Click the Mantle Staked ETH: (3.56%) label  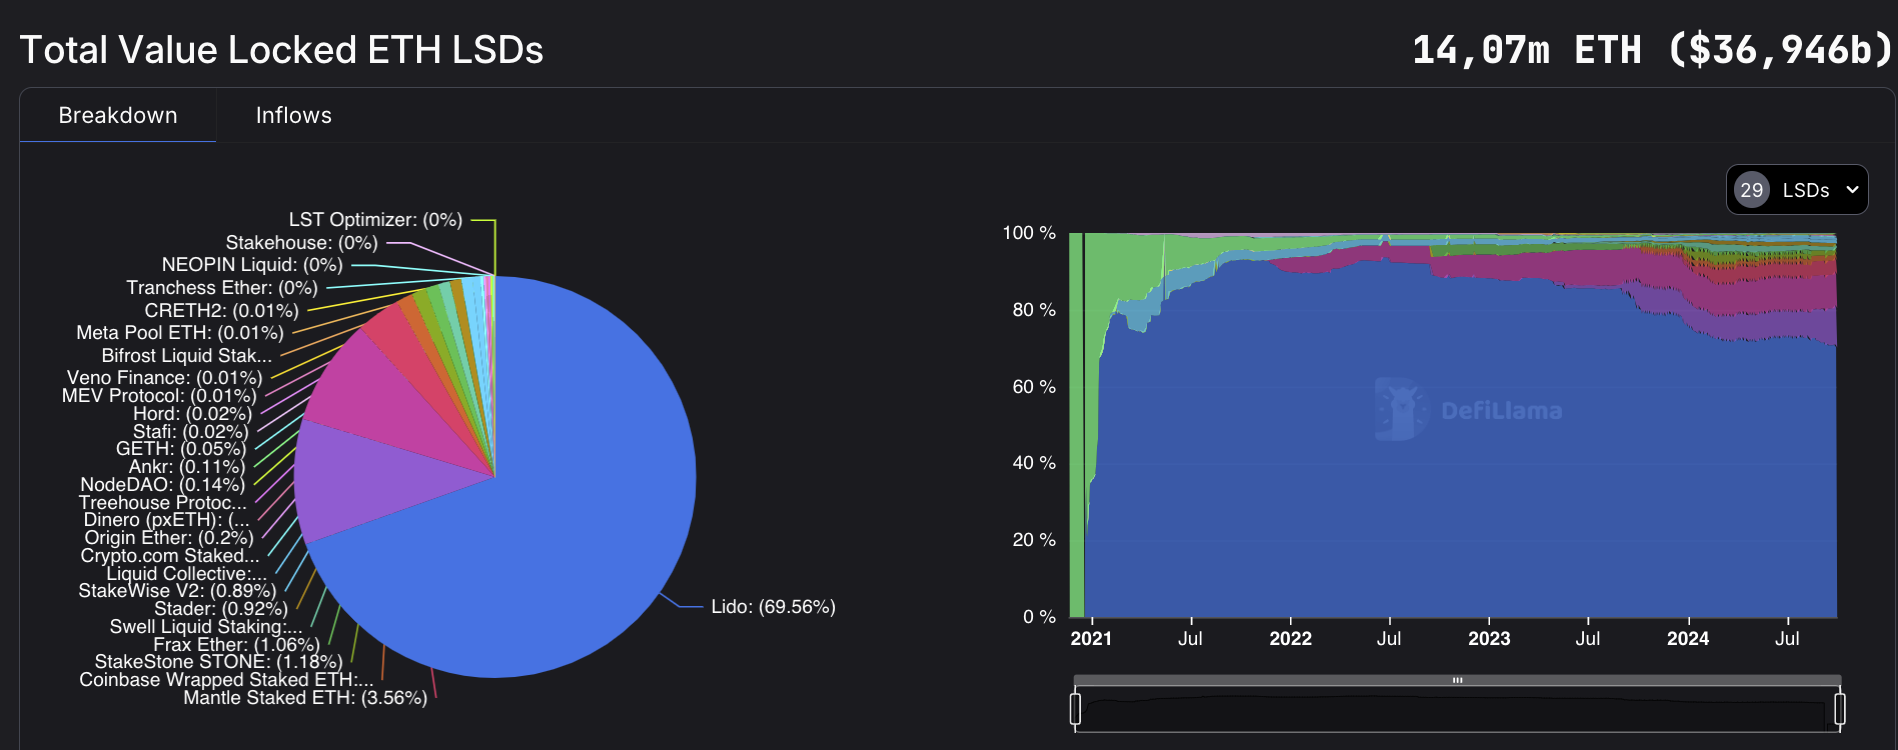pos(305,698)
